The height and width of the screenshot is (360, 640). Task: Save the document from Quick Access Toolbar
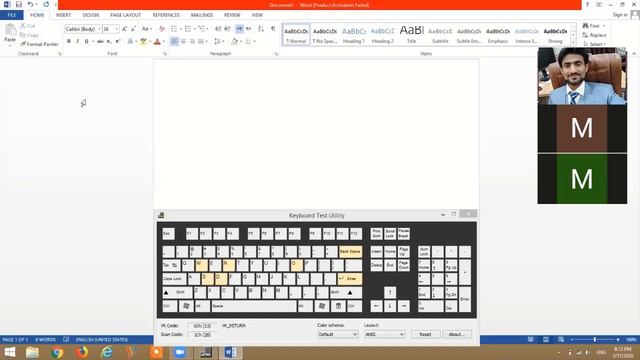[18, 4]
